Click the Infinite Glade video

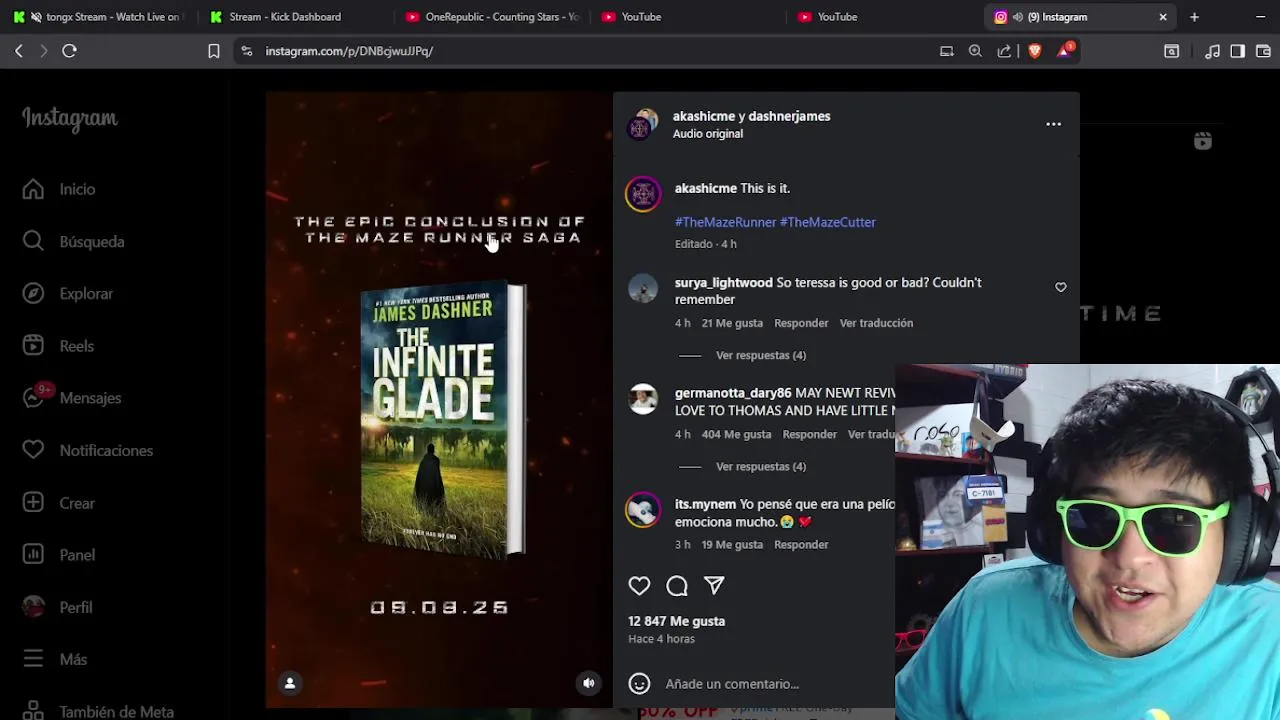click(439, 400)
